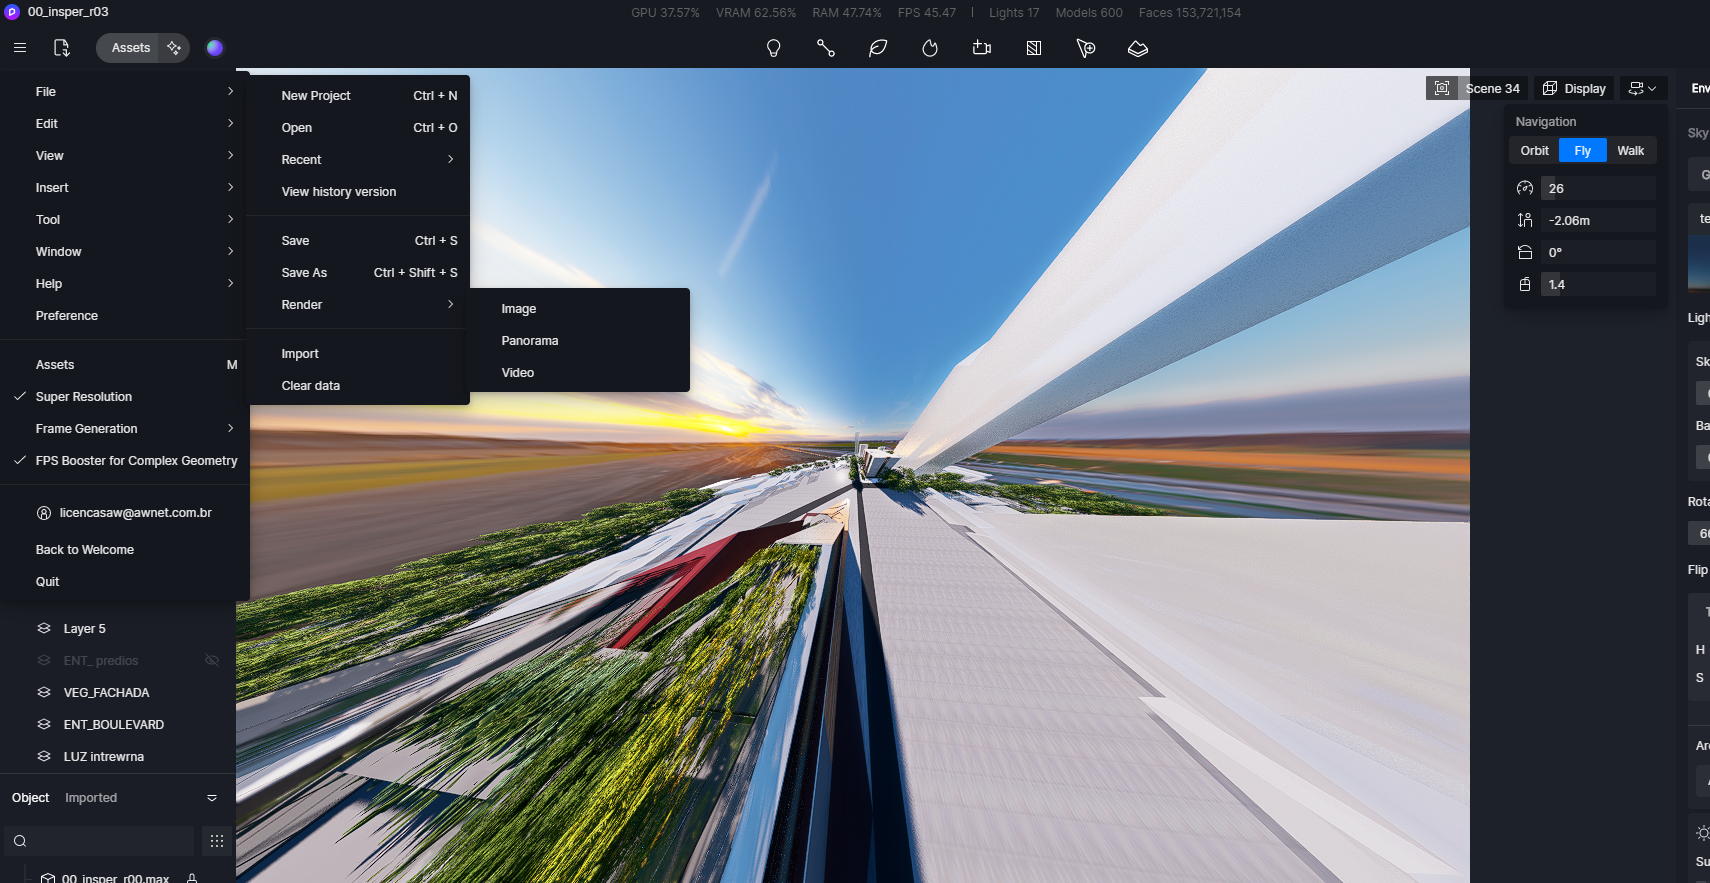Select the path tool icon
Screen dimensions: 1710x883
(x=825, y=48)
